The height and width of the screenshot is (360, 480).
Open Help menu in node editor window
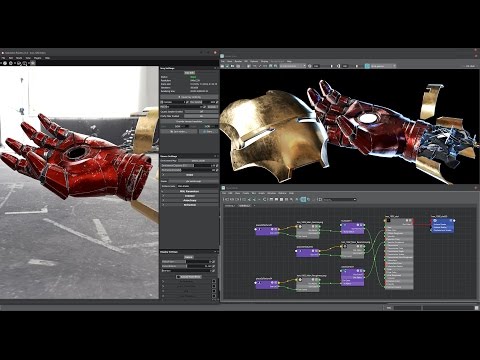(x=291, y=193)
